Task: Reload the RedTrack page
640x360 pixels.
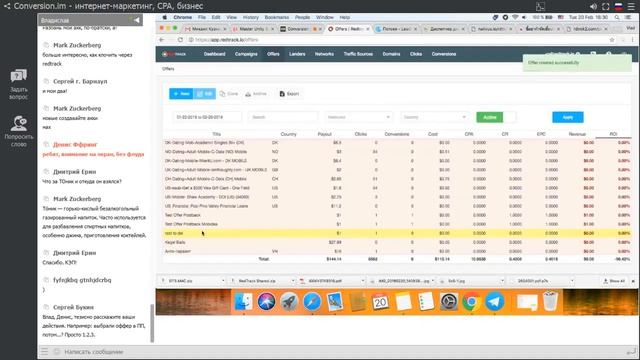Action: click(x=180, y=40)
